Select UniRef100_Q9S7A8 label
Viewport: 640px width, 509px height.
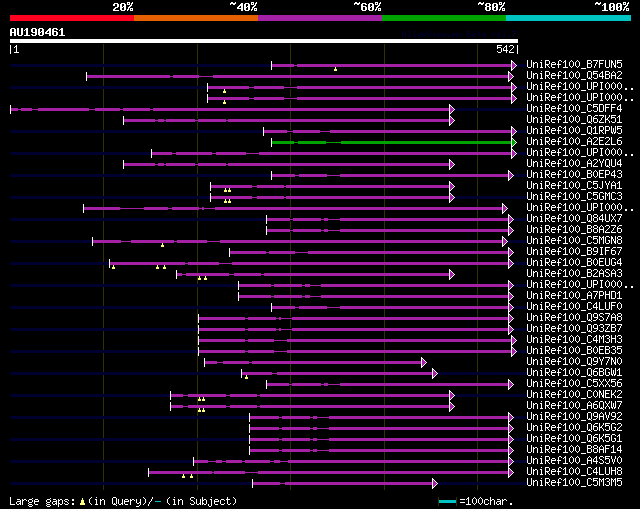(574, 318)
